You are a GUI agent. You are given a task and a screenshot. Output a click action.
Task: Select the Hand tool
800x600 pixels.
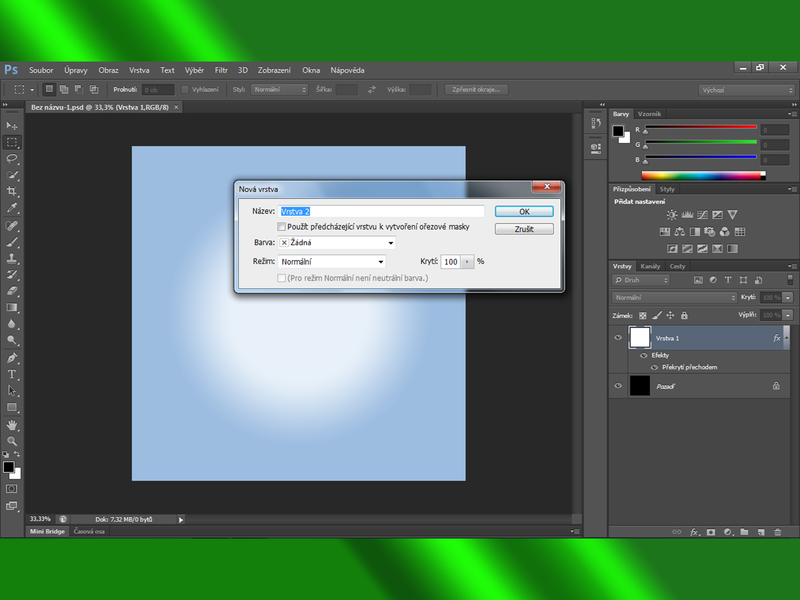12,424
